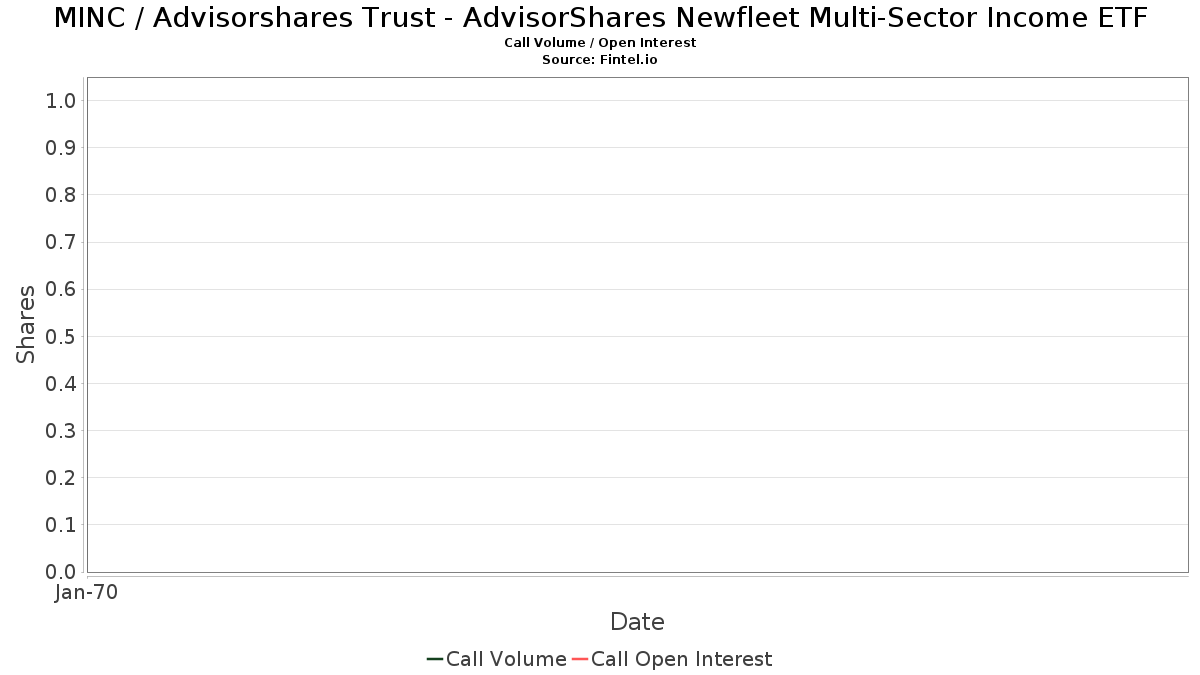Viewport: 1200px width, 675px height.
Task: Click the 0.4 y-axis tick label
Action: pos(61,383)
